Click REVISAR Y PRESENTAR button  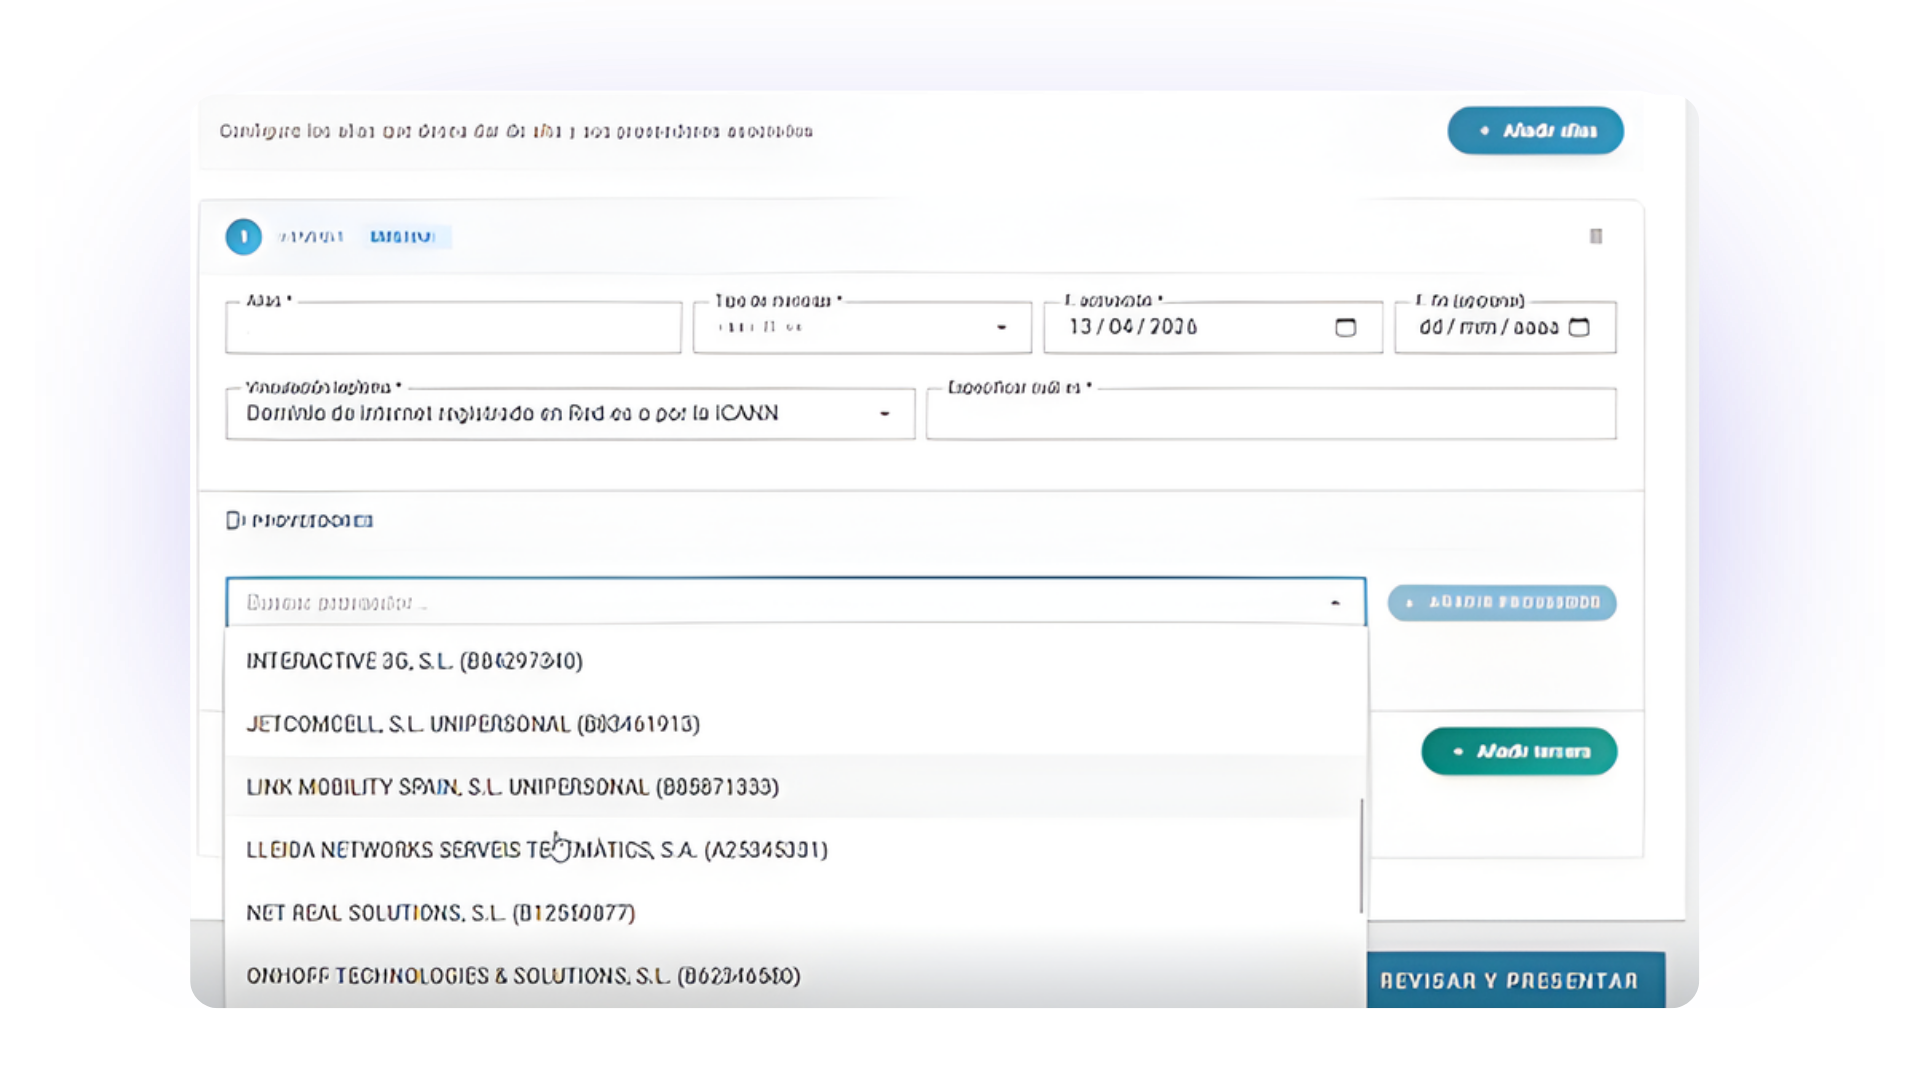[x=1516, y=980]
